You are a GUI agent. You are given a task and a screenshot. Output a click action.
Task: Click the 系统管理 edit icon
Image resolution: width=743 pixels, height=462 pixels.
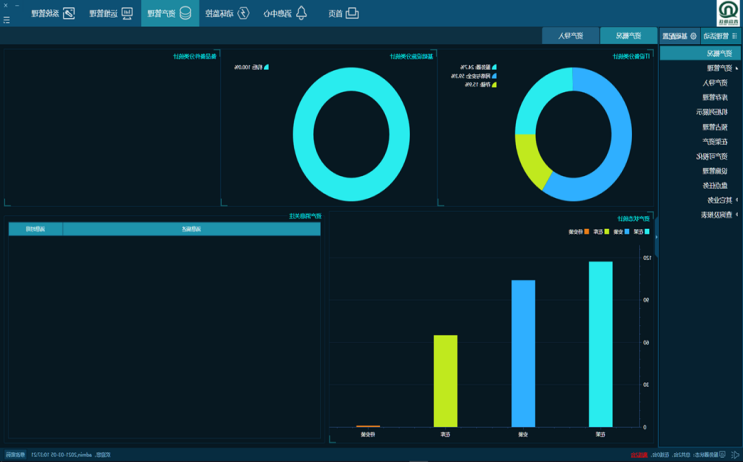pyautogui.click(x=69, y=13)
